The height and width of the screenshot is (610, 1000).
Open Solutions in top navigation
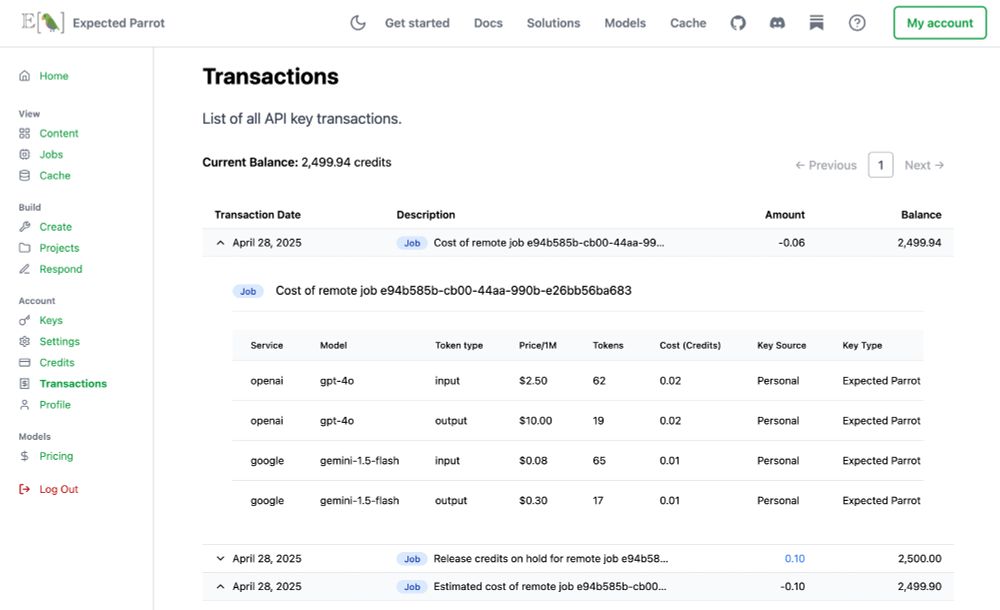(x=554, y=23)
